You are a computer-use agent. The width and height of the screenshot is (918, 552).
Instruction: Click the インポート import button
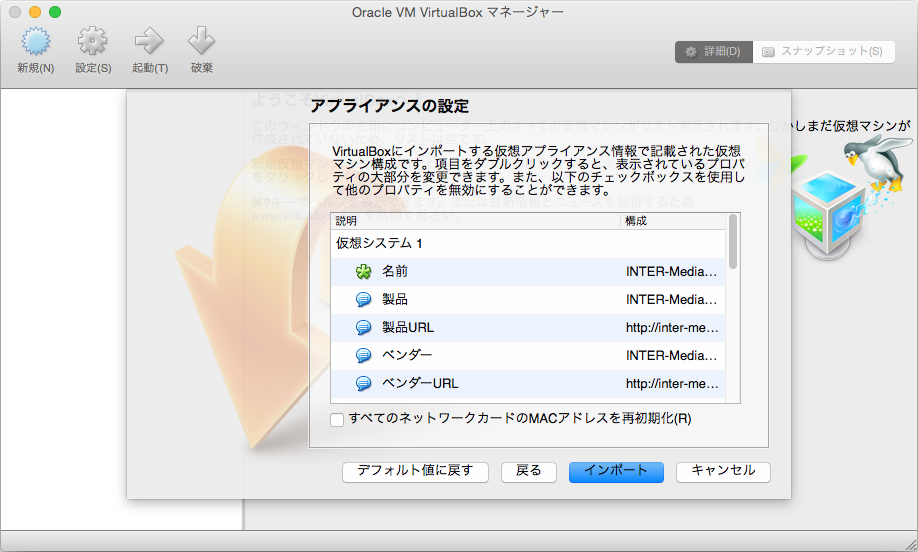point(616,472)
